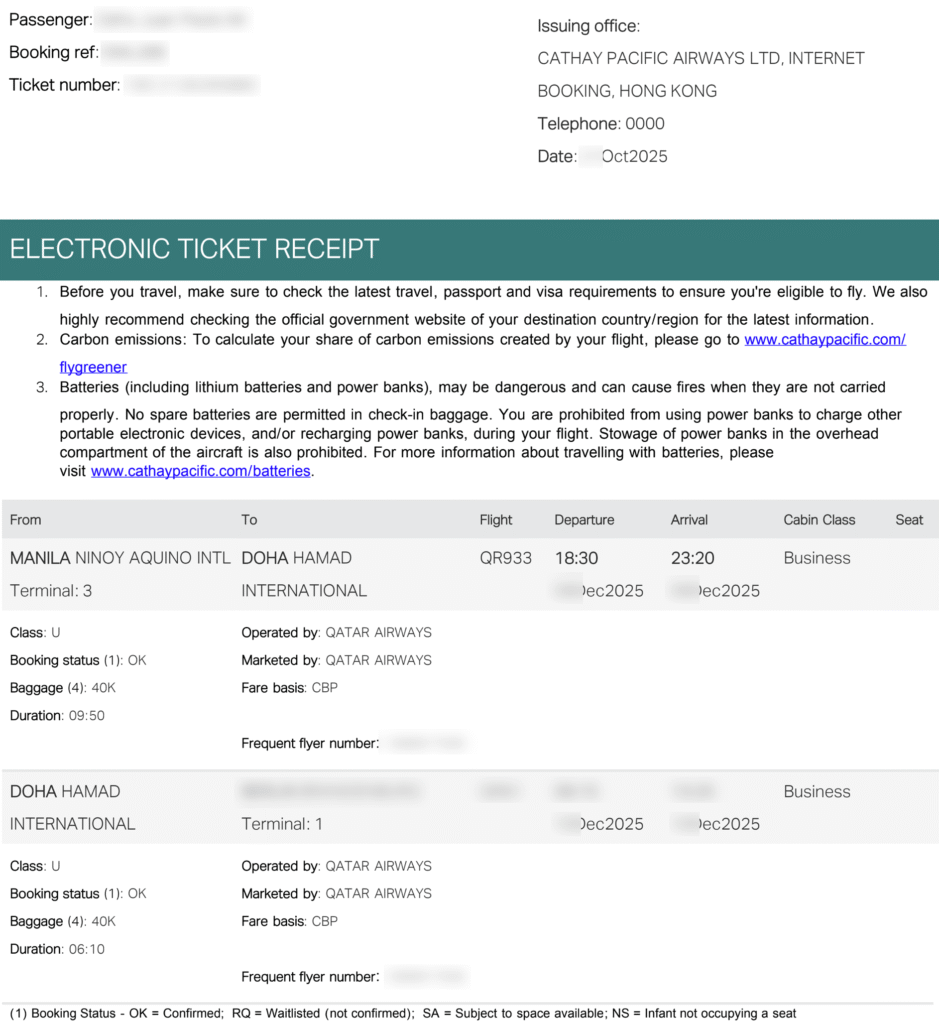Click the Booking ref label
The width and height of the screenshot is (939, 1024).
(x=53, y=52)
